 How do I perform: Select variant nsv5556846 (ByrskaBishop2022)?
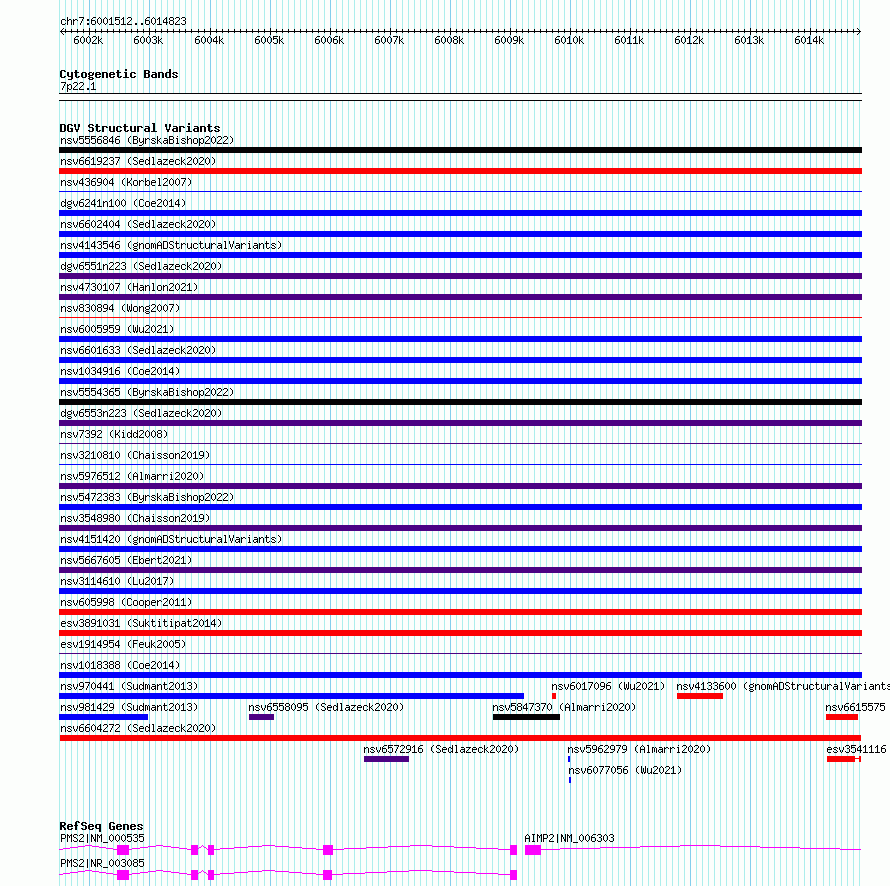pos(147,140)
